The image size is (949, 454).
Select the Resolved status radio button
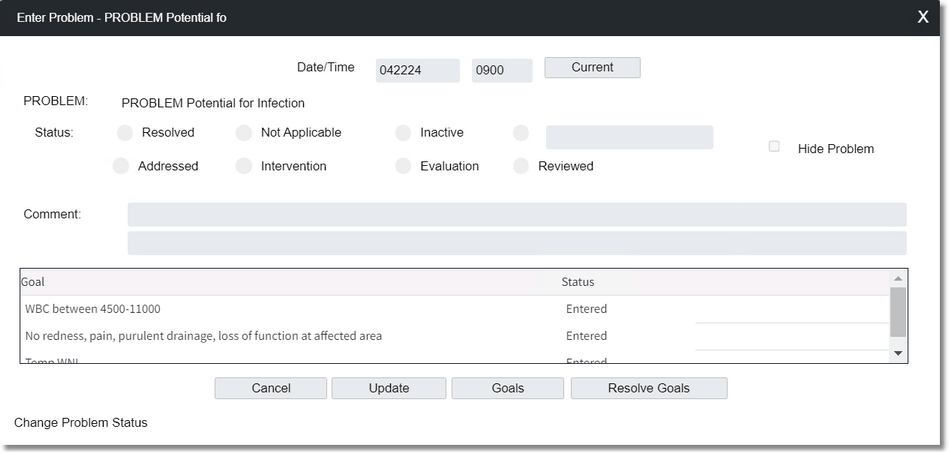coord(125,133)
